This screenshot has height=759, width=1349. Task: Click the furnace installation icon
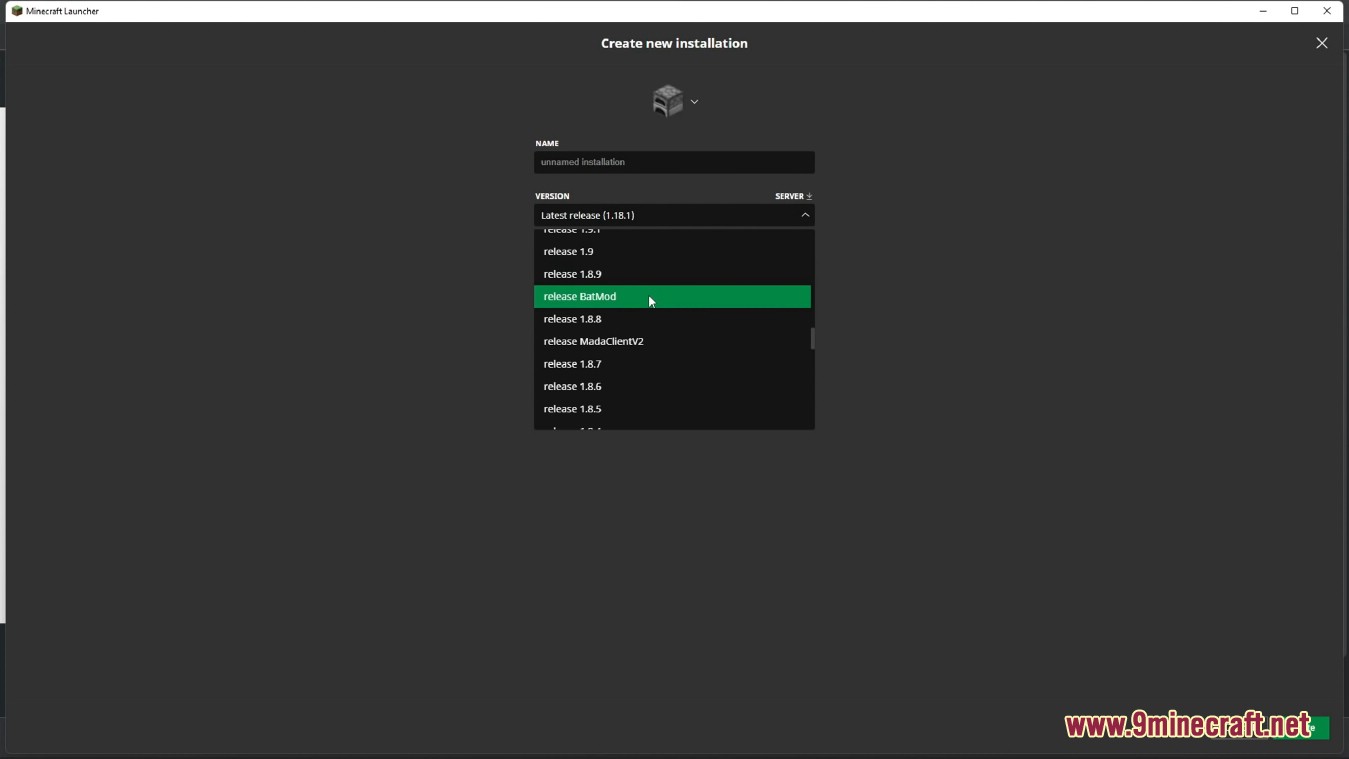(x=667, y=100)
